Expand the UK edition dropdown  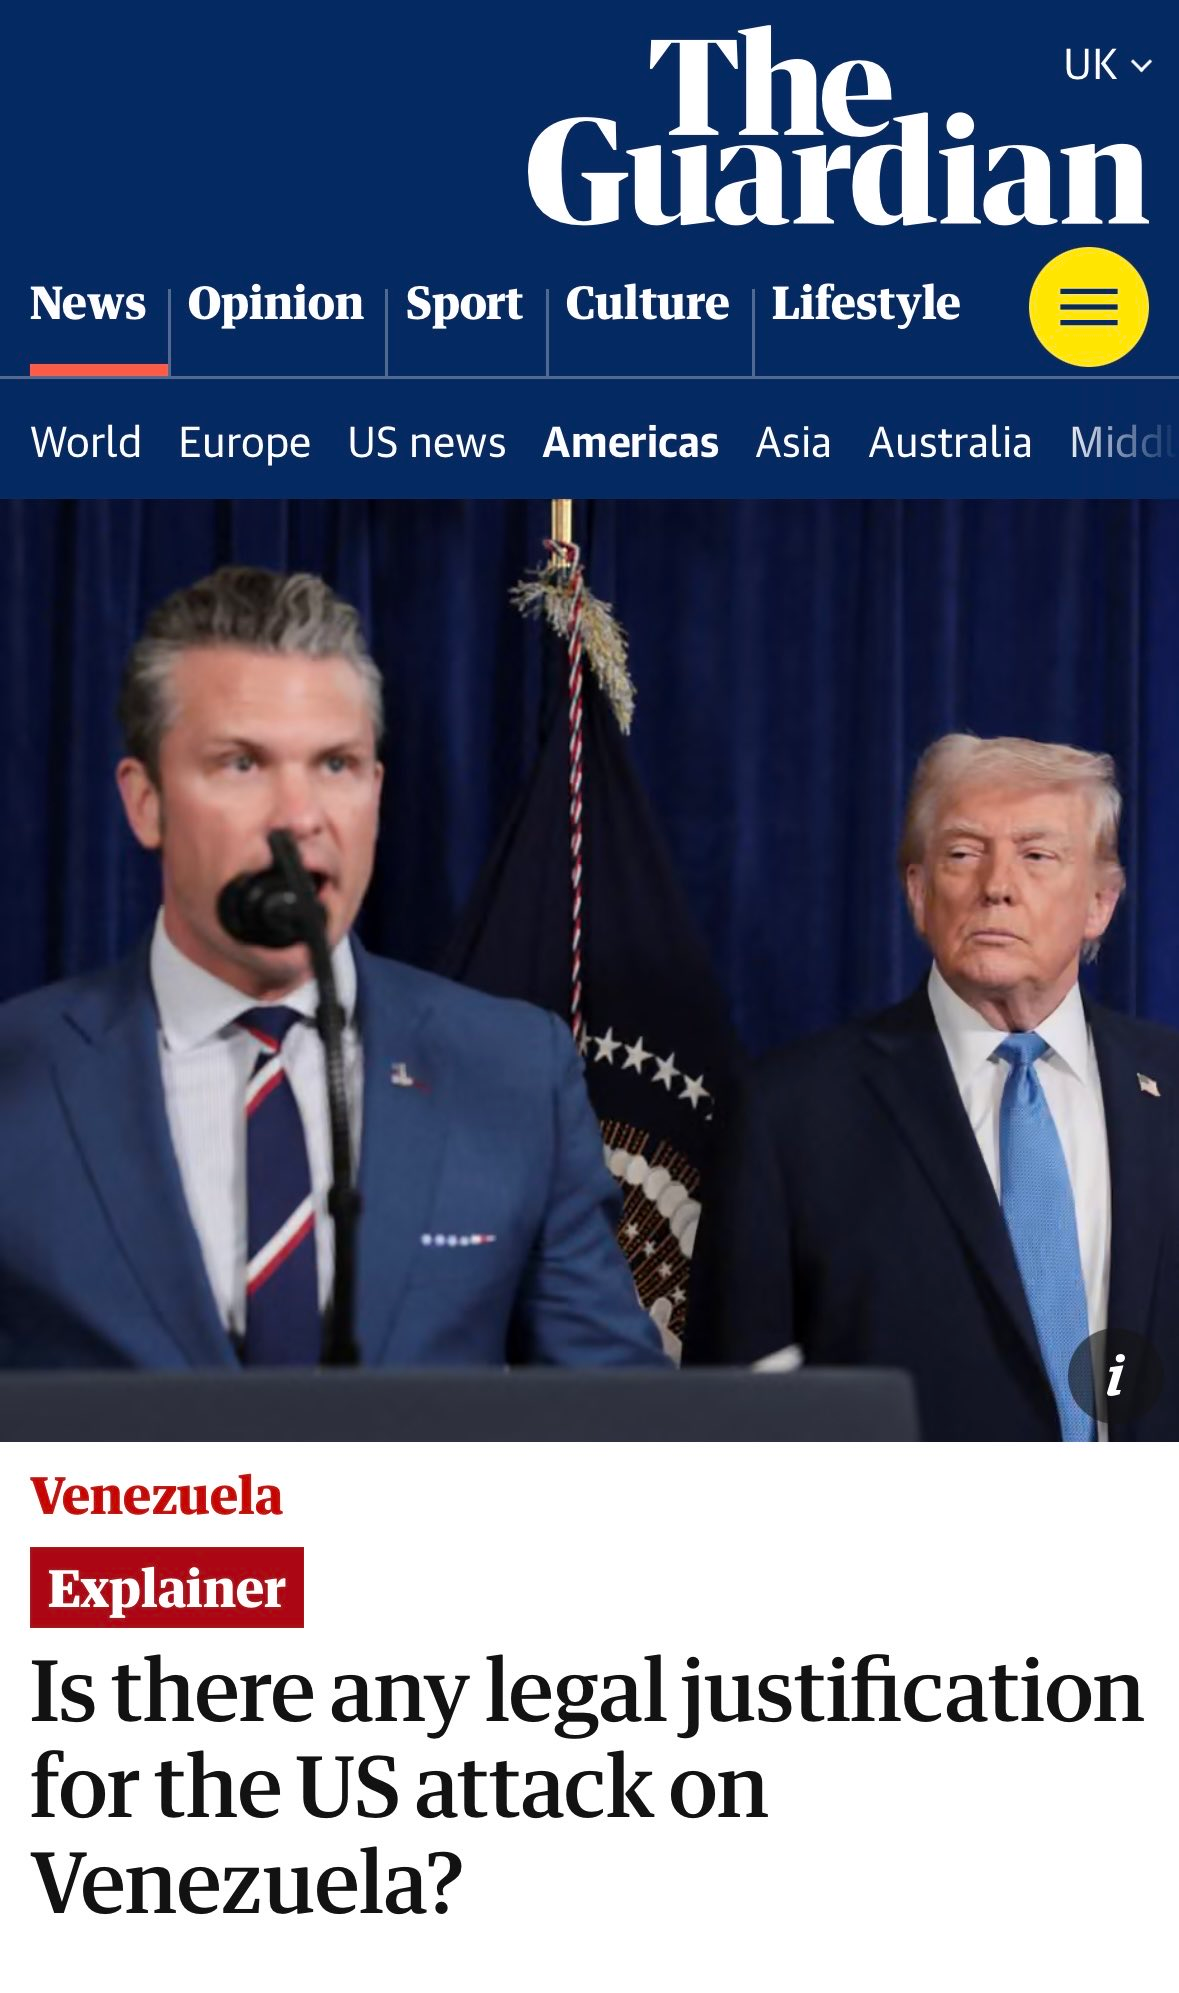click(1107, 66)
